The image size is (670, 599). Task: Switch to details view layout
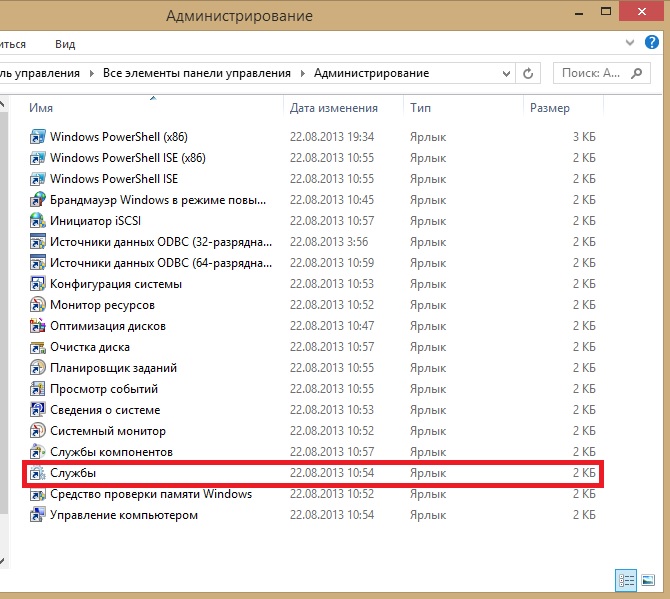click(x=626, y=580)
